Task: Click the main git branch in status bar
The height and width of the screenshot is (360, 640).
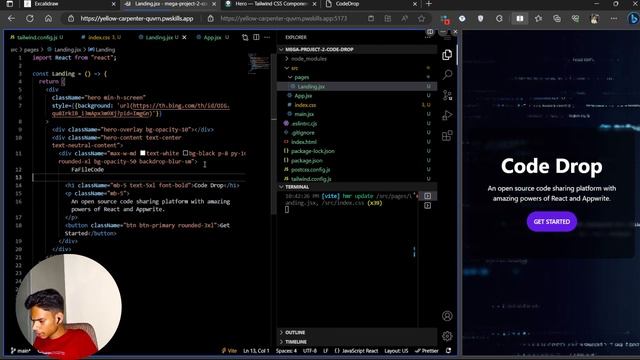Action: [20, 351]
